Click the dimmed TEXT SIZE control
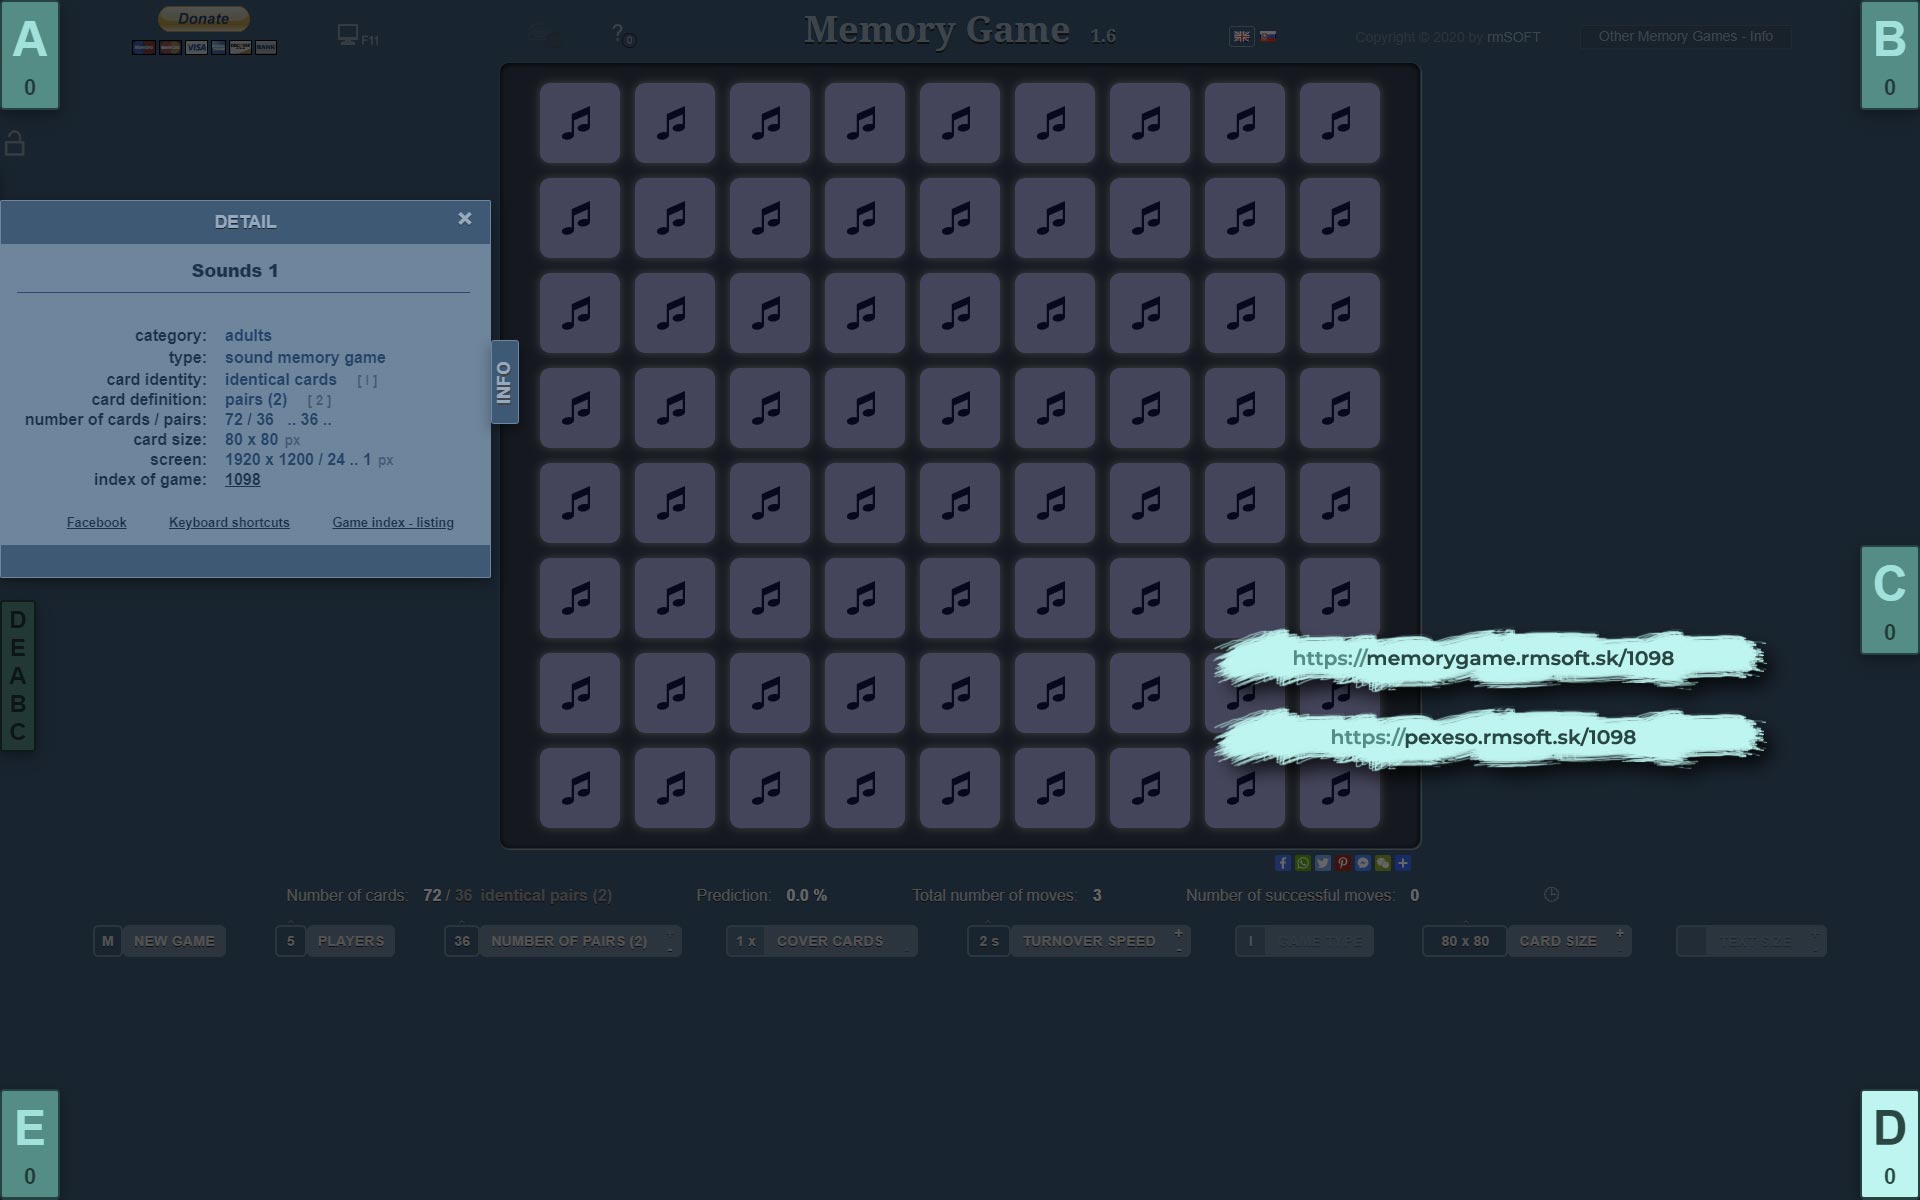The height and width of the screenshot is (1200, 1920). [x=1765, y=941]
